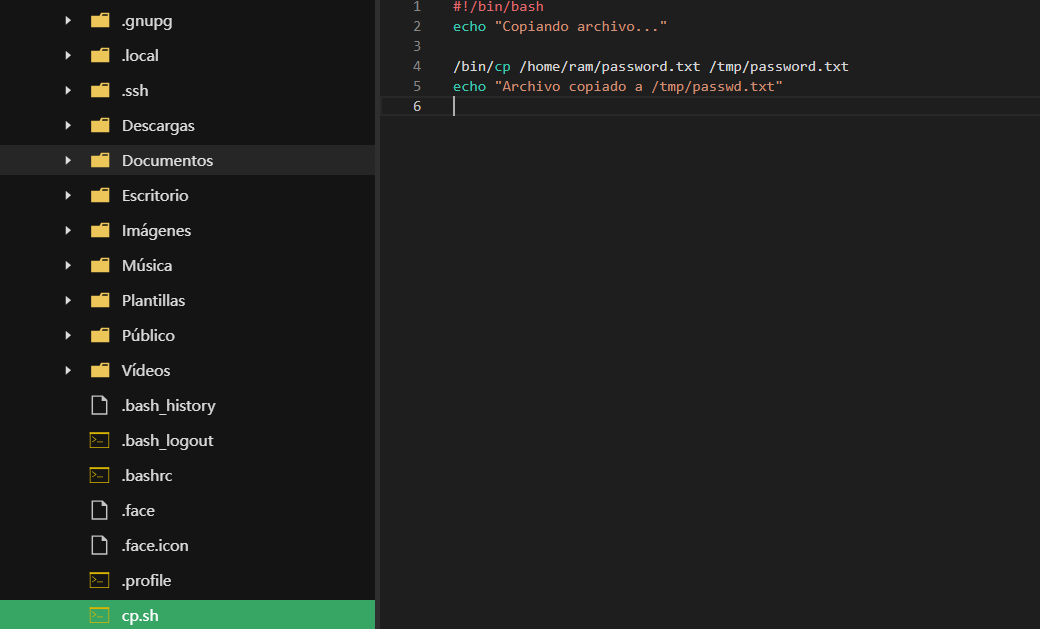Open the .bash_logout file
Image resolution: width=1040 pixels, height=629 pixels.
[x=167, y=441]
